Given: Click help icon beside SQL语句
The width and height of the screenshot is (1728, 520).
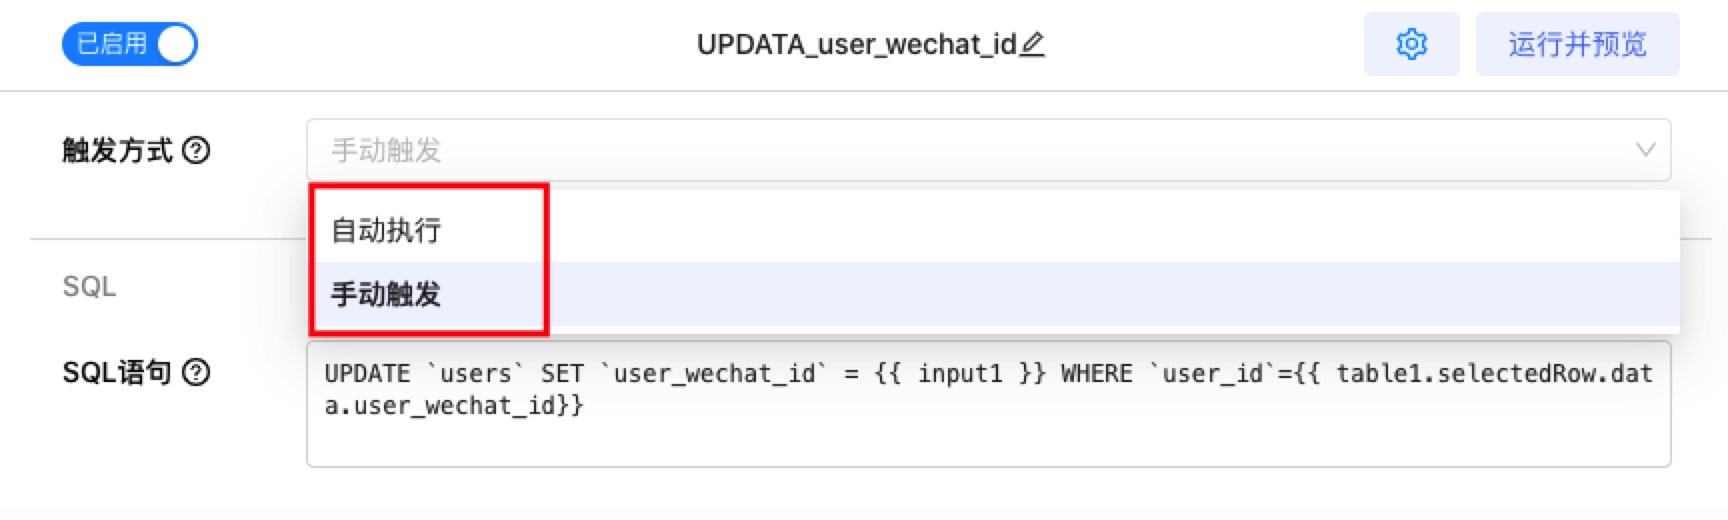Looking at the screenshot, I should 197,372.
